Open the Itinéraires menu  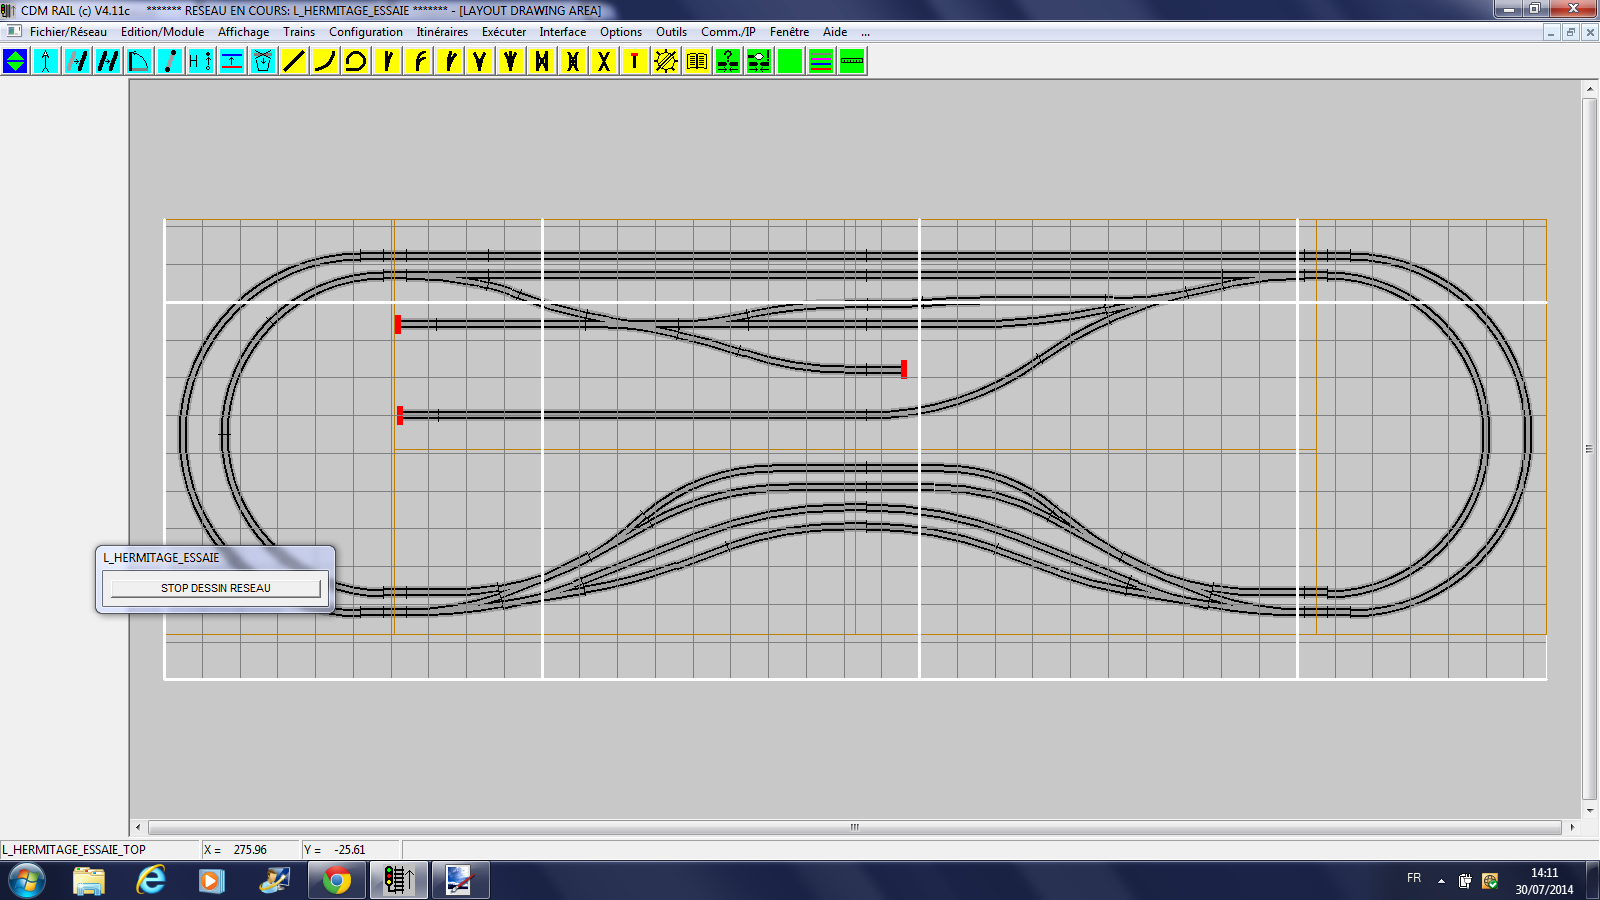tap(442, 32)
